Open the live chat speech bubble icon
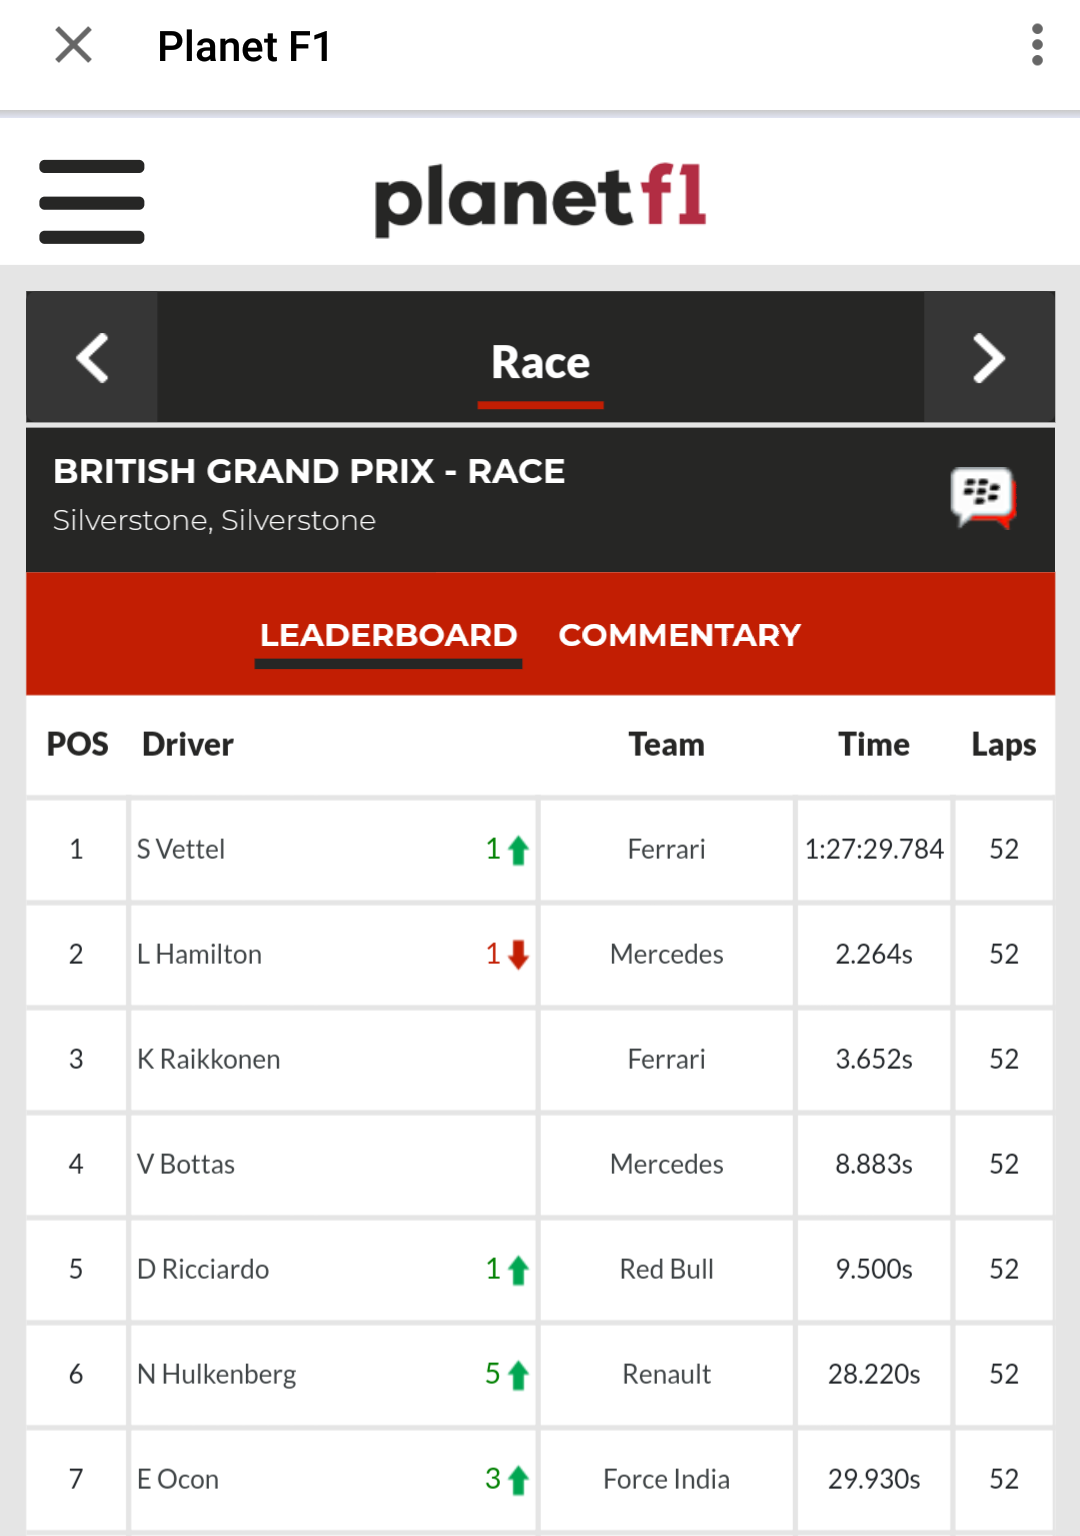This screenshot has width=1080, height=1536. point(982,497)
